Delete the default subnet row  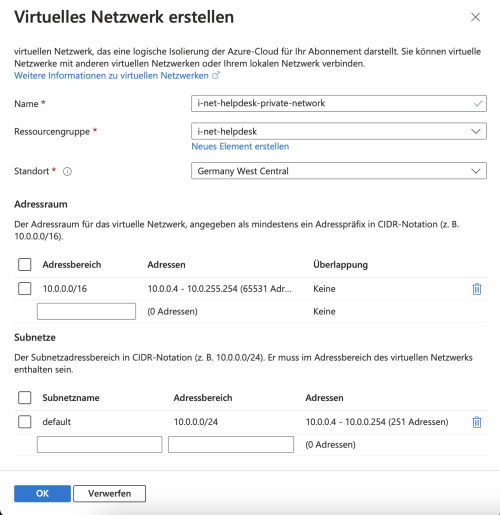(x=477, y=422)
